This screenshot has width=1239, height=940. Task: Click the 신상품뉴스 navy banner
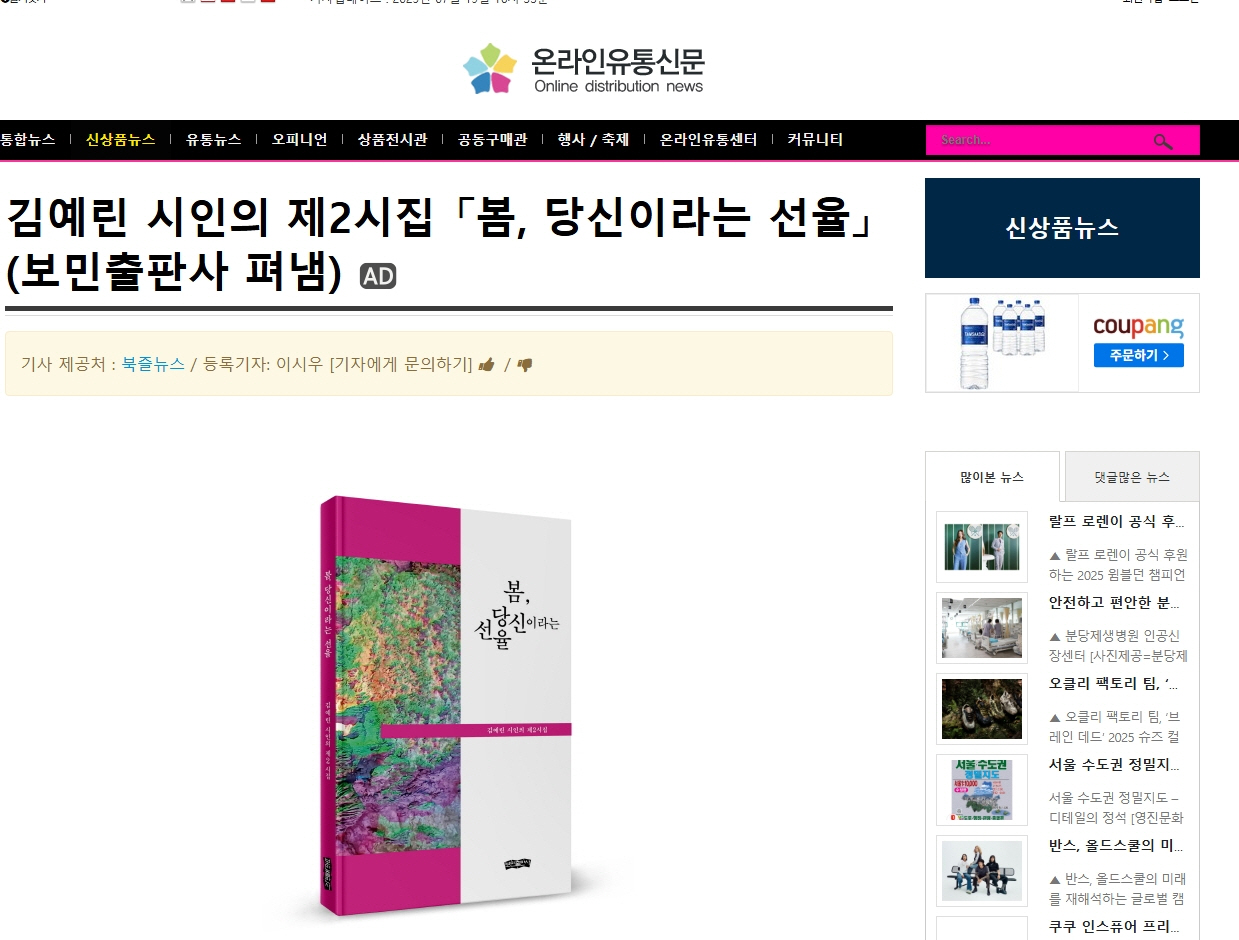point(1062,228)
